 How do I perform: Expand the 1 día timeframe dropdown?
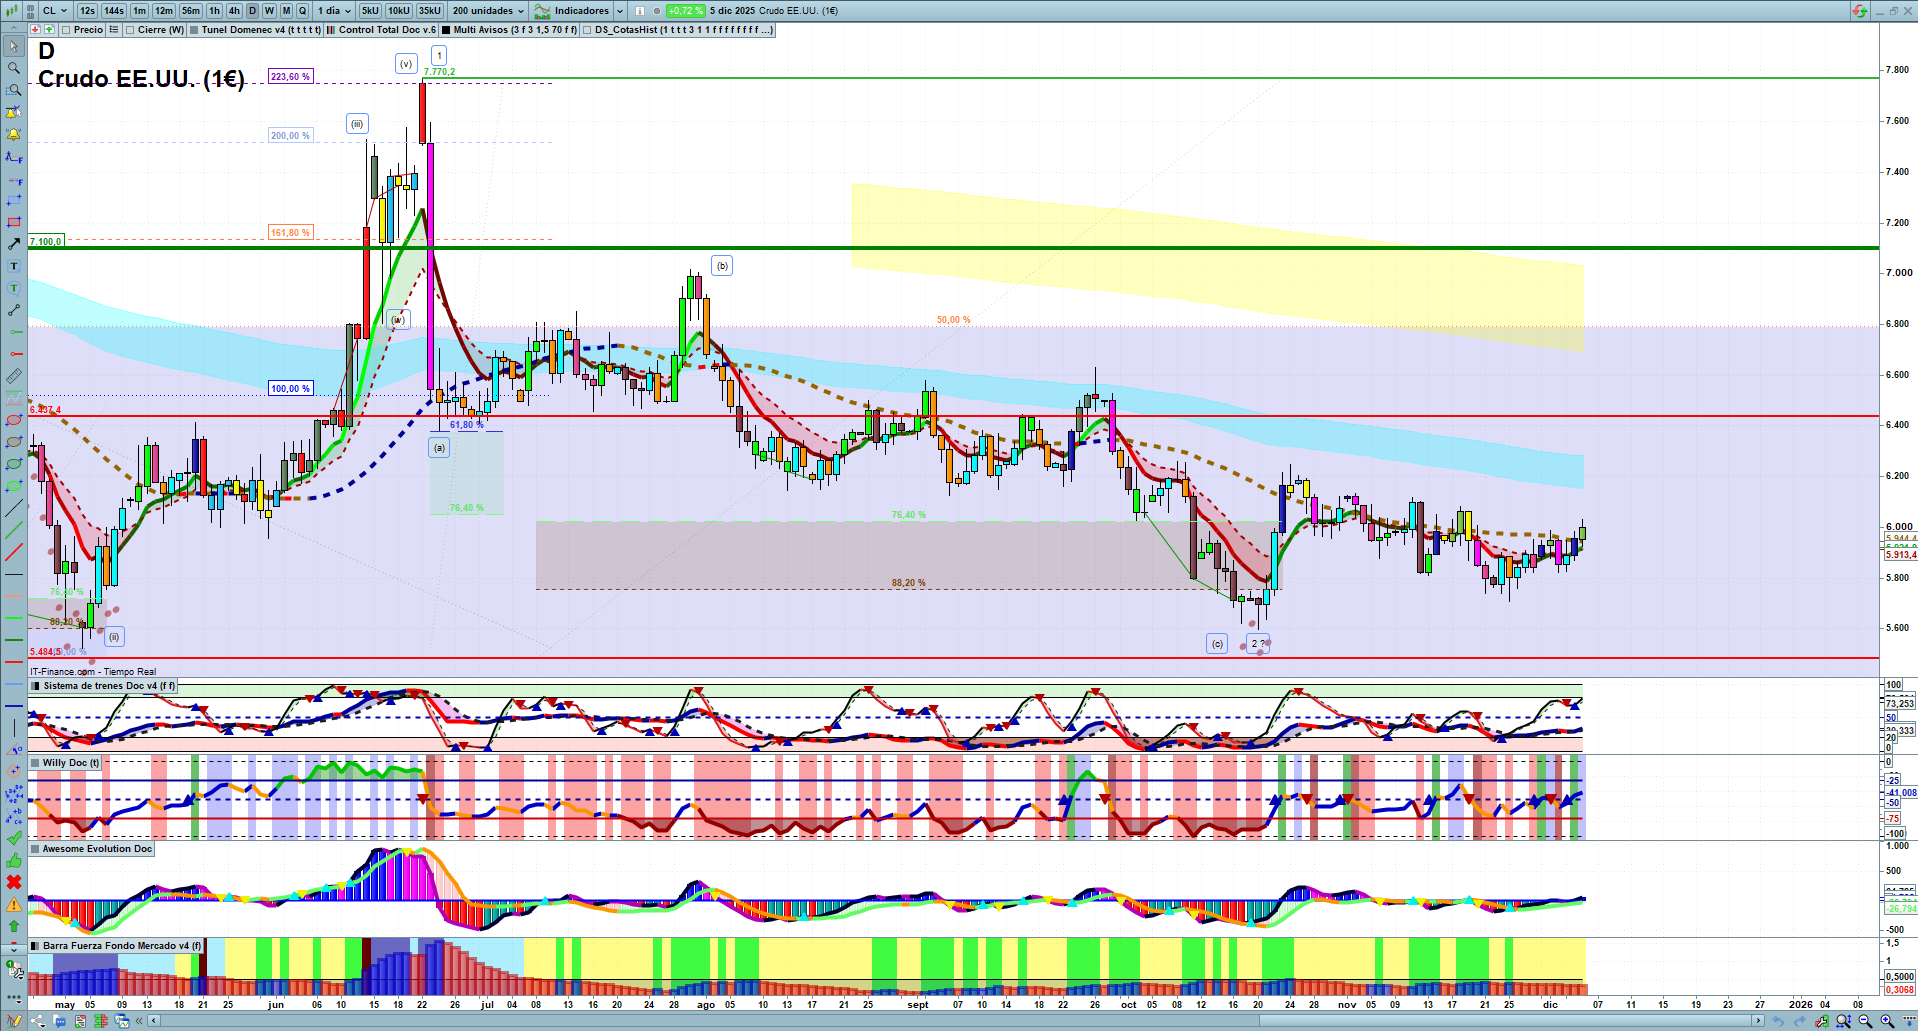coord(335,11)
